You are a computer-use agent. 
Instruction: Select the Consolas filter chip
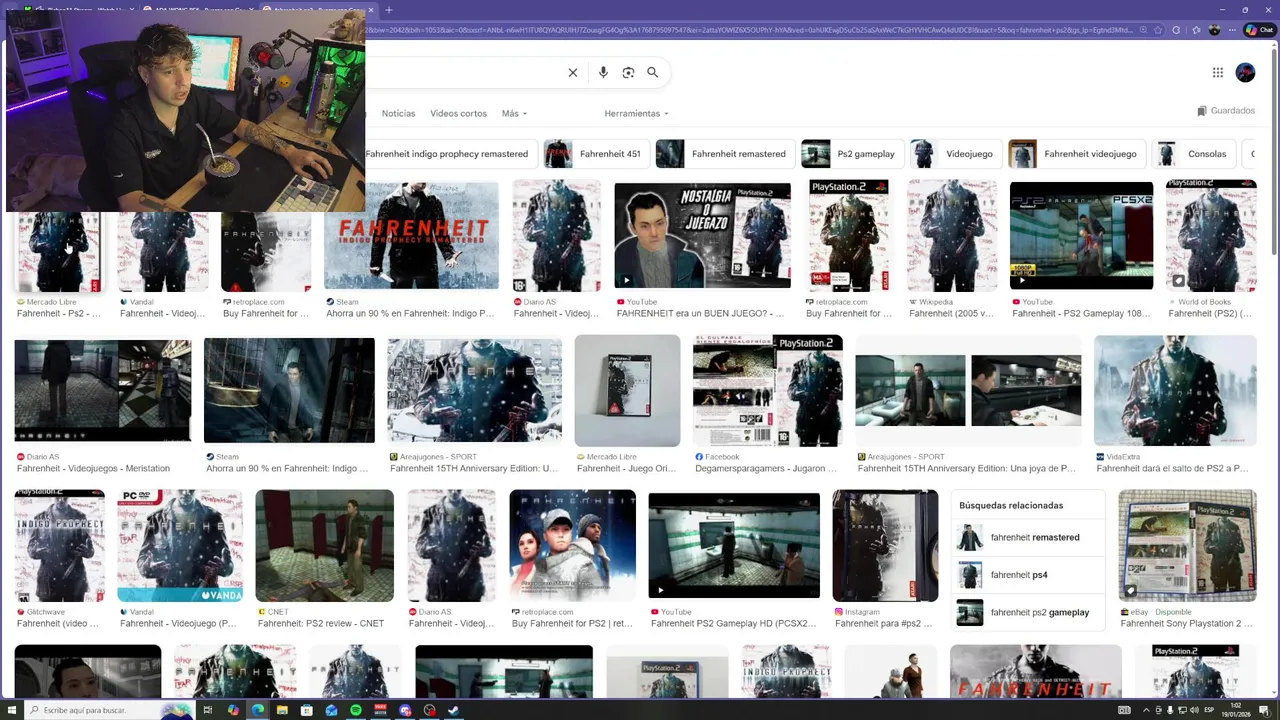click(x=1193, y=154)
